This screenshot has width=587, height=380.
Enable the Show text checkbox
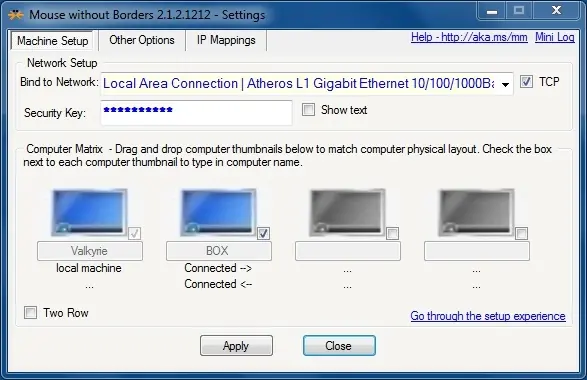[x=308, y=110]
